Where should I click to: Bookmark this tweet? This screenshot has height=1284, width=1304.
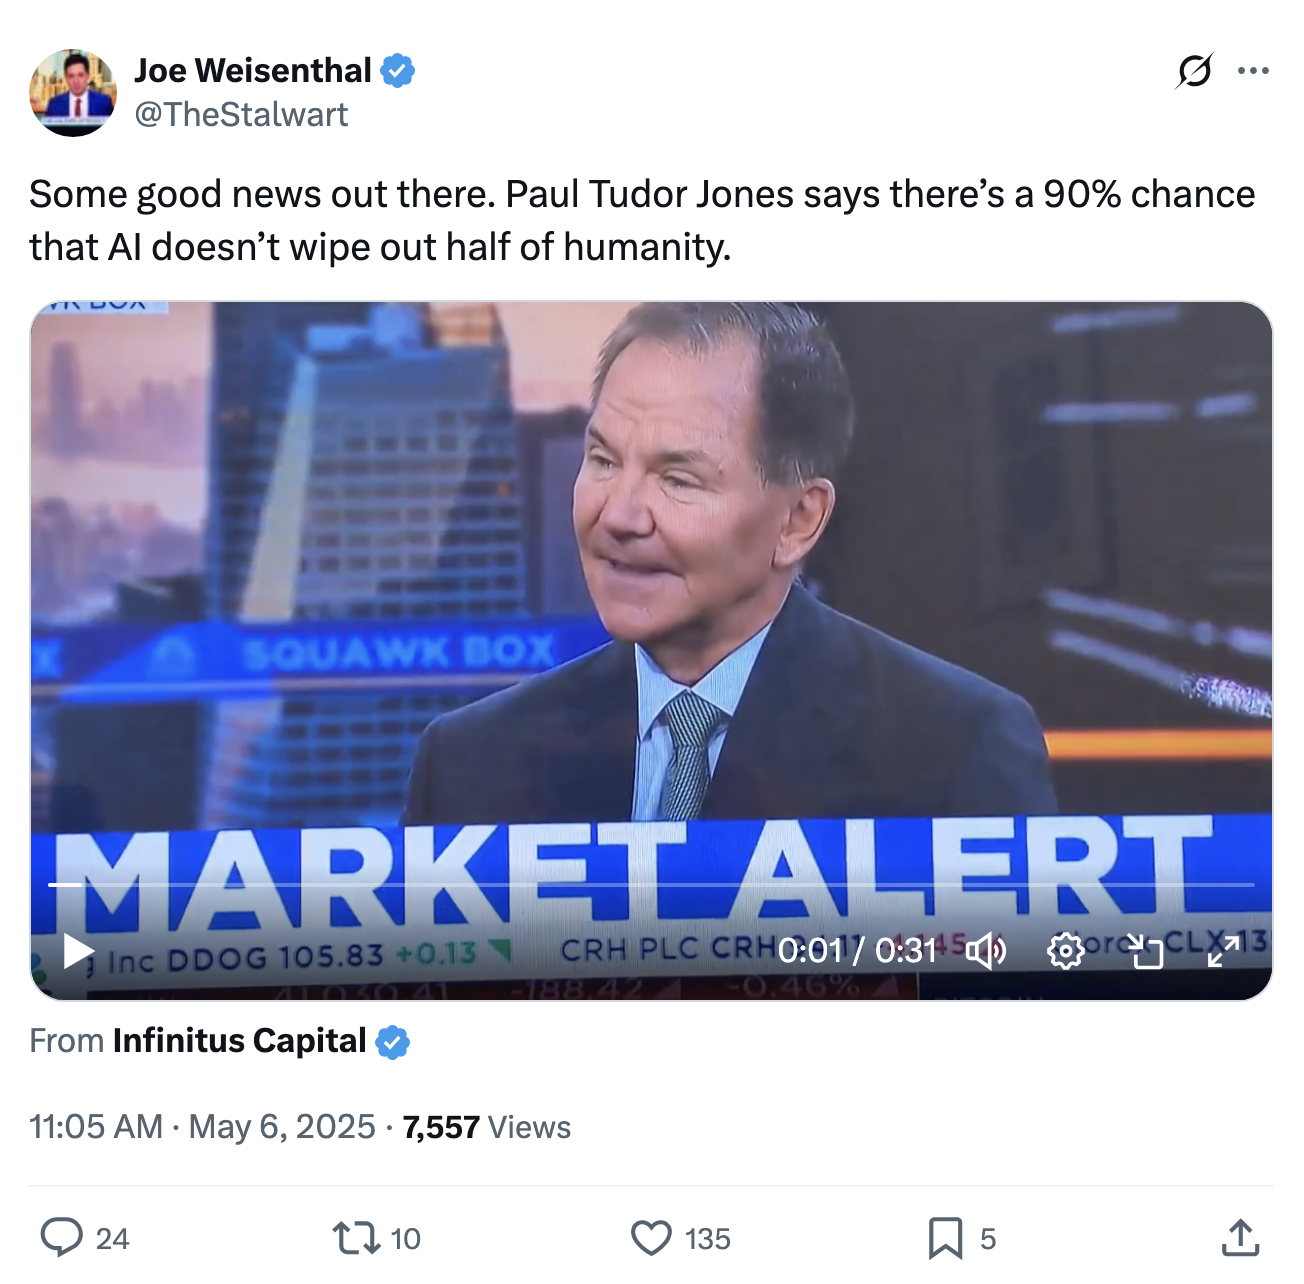945,1238
